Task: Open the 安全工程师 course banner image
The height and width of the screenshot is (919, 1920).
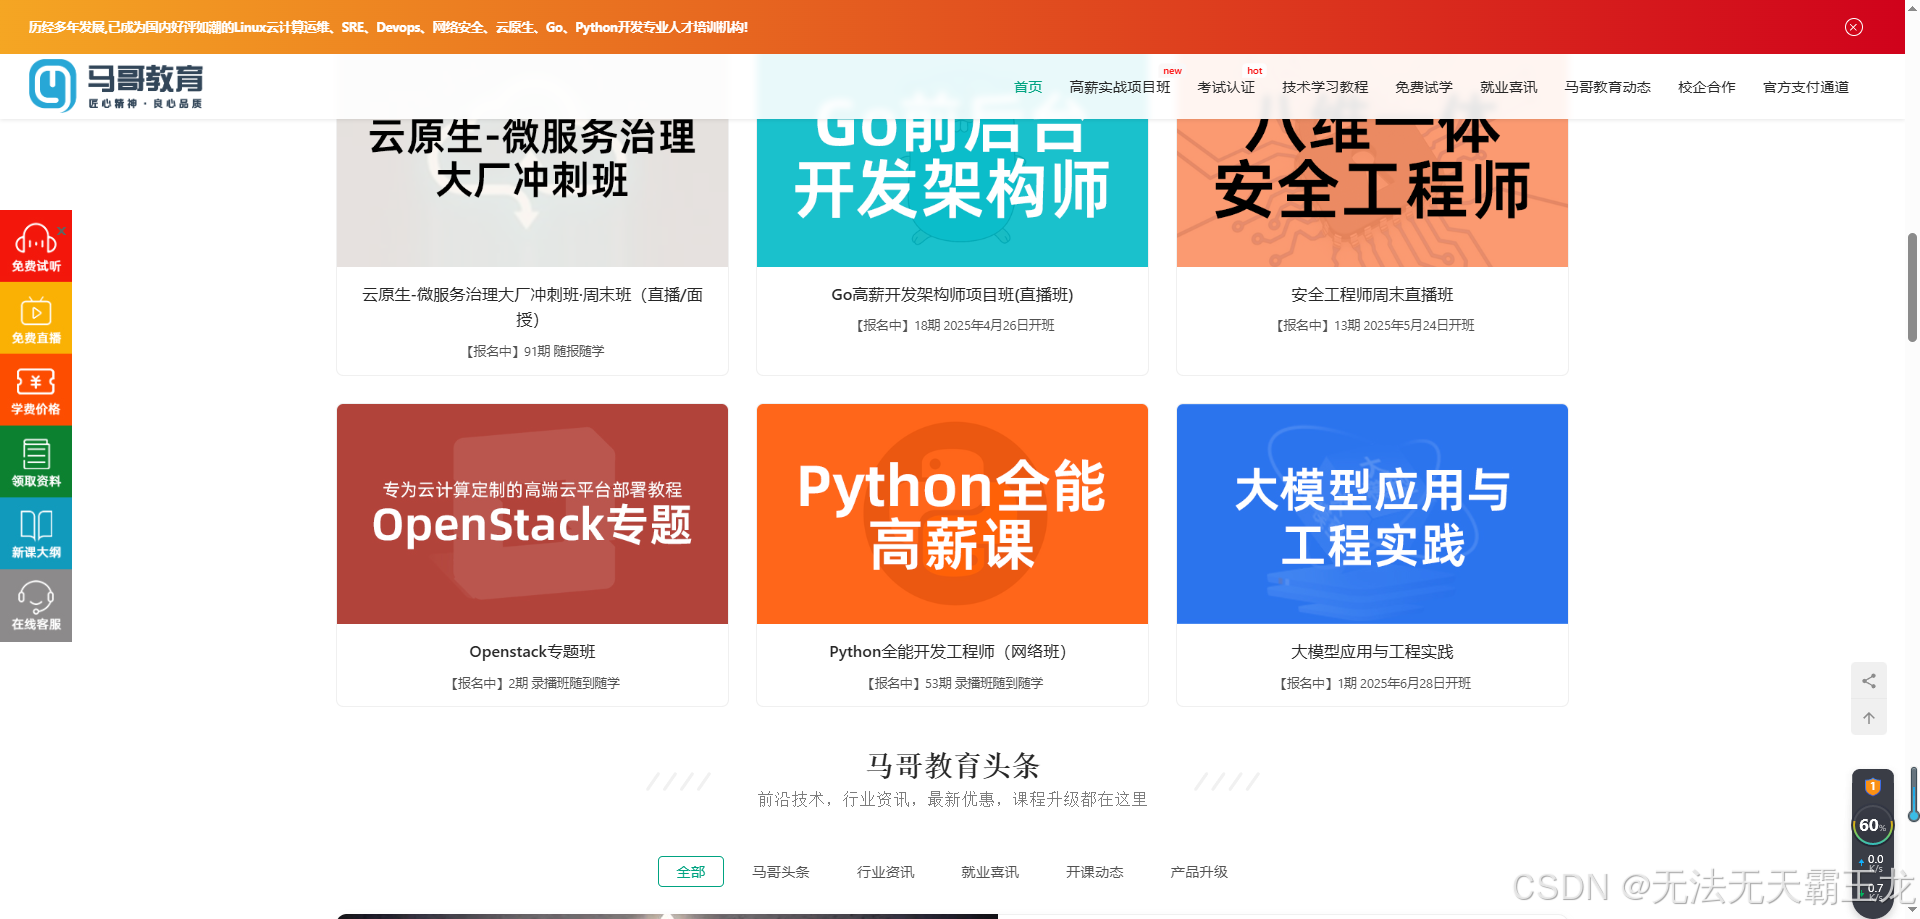Action: (x=1372, y=192)
